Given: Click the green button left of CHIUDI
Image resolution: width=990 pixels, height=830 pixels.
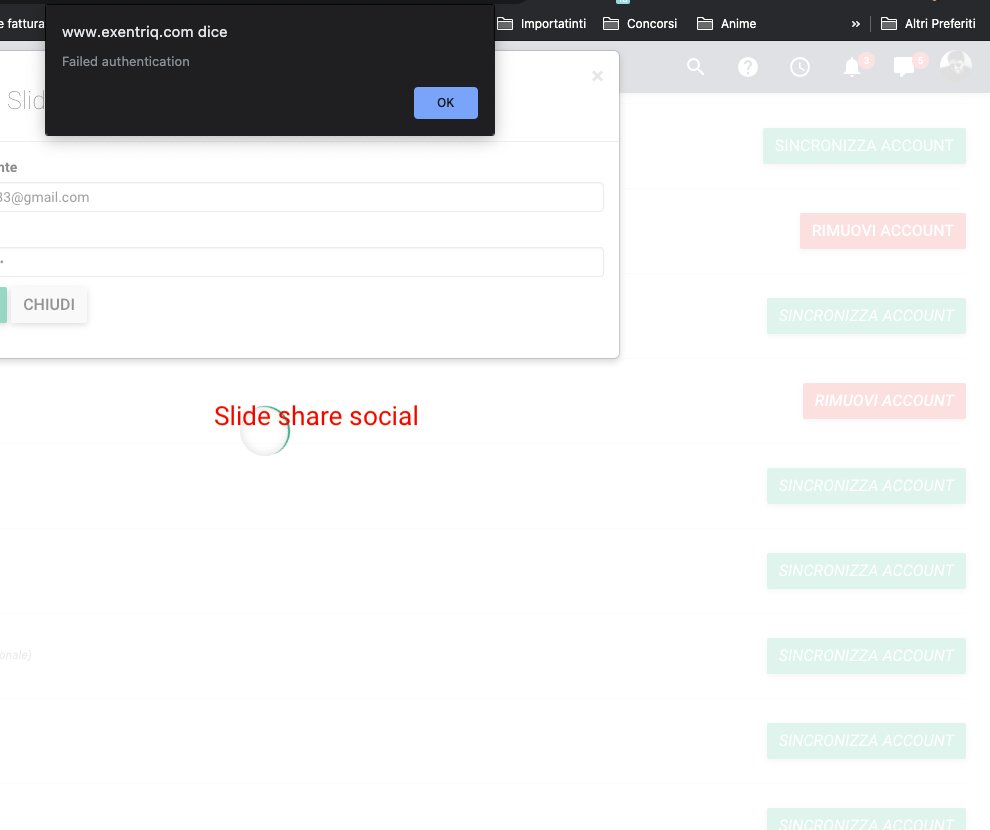Looking at the screenshot, I should [x=2, y=305].
